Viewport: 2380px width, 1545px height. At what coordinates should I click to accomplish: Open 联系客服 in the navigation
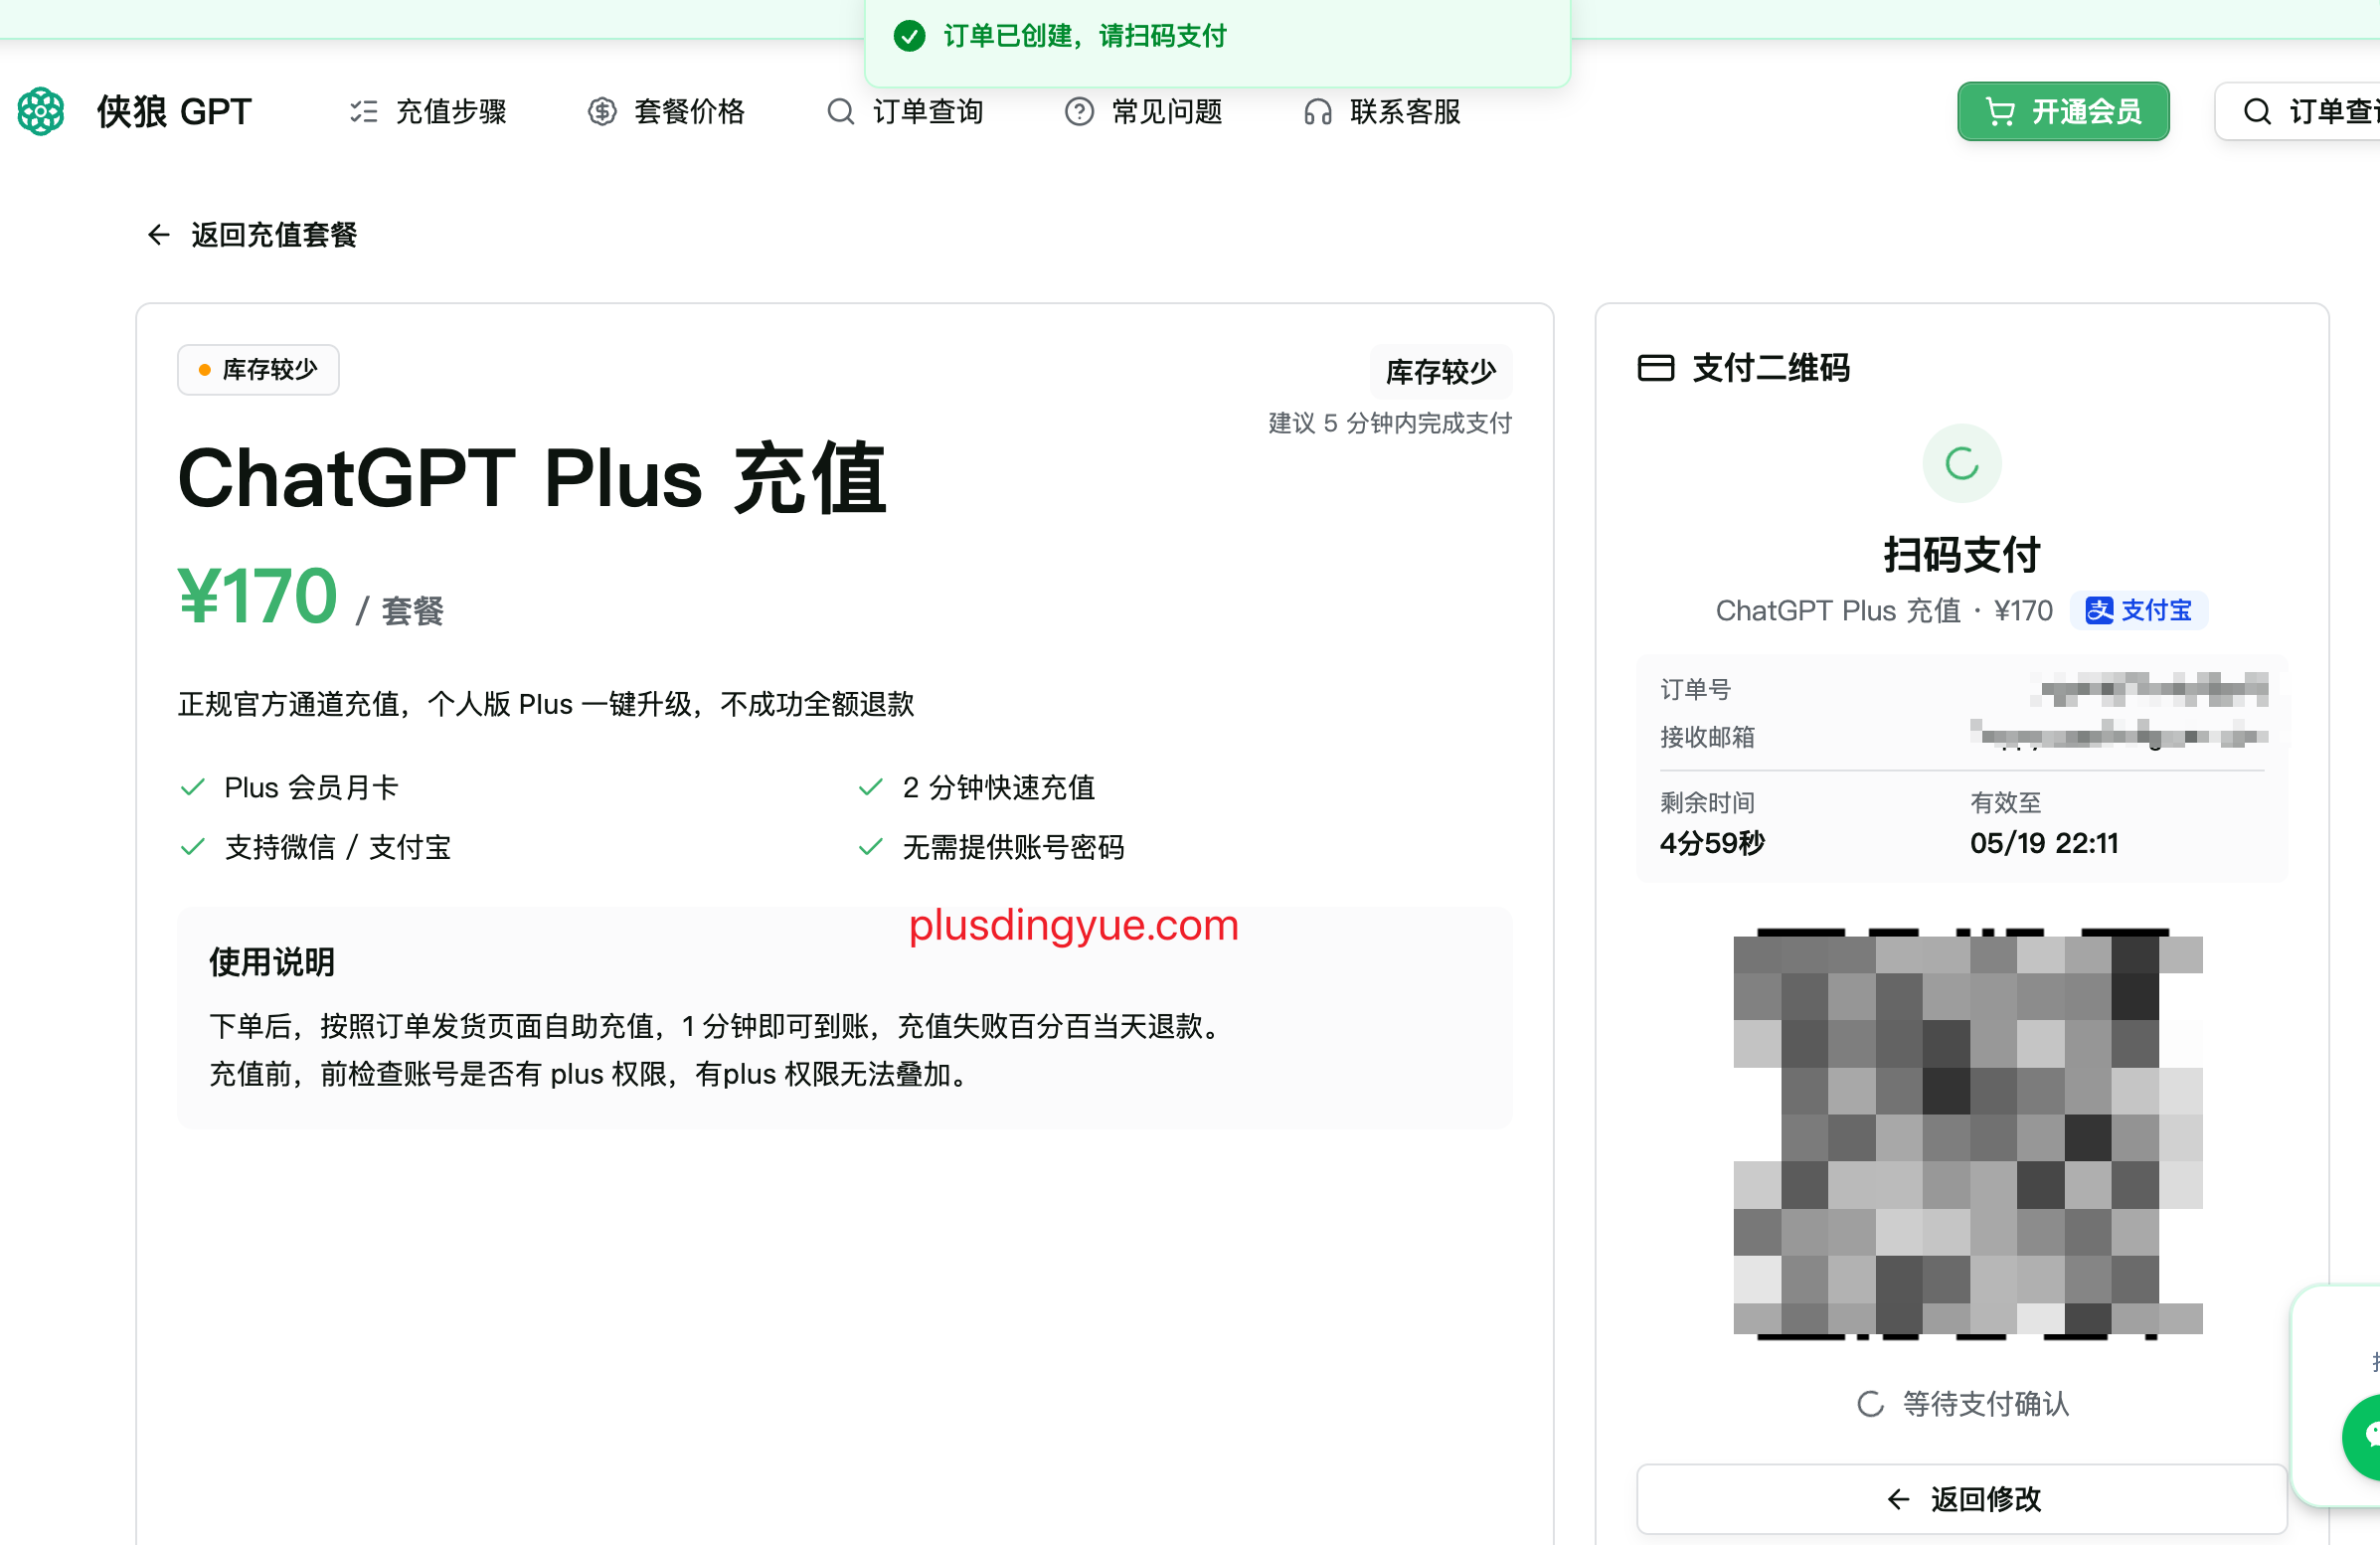(x=1383, y=111)
